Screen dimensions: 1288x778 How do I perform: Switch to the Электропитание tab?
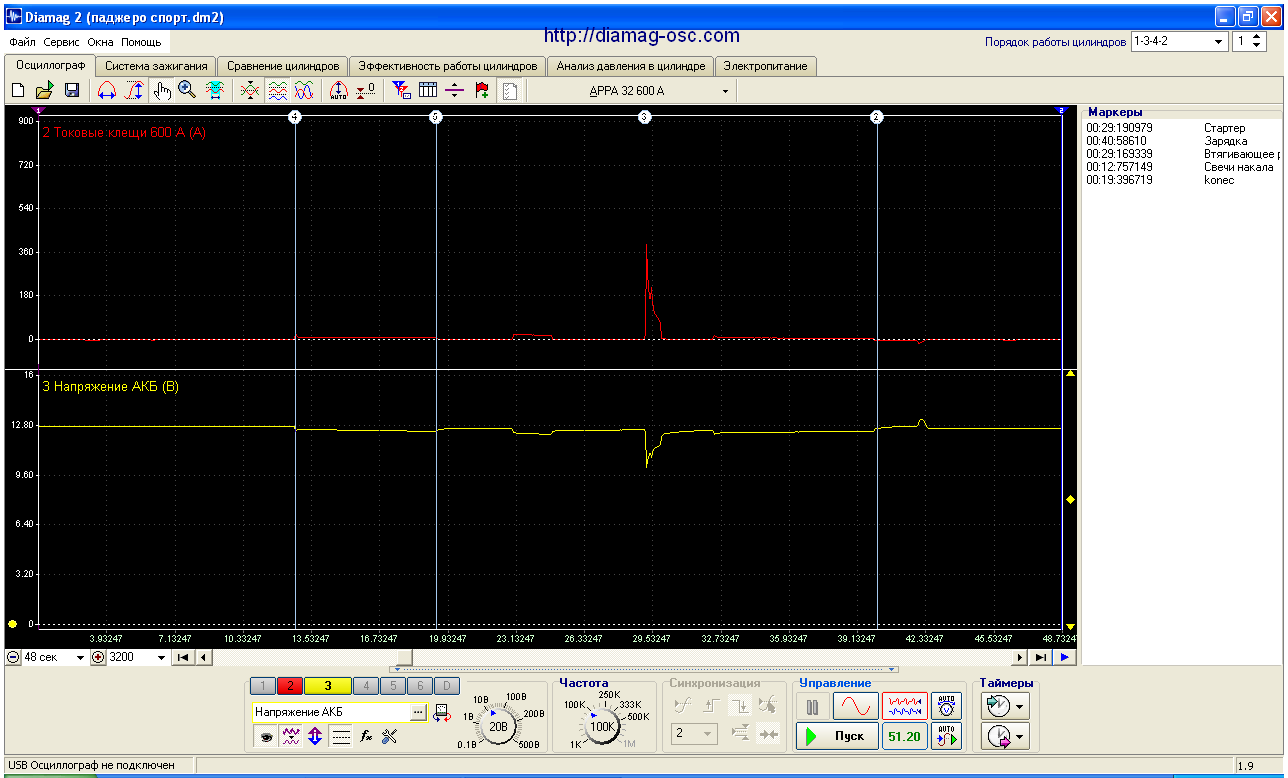point(766,66)
